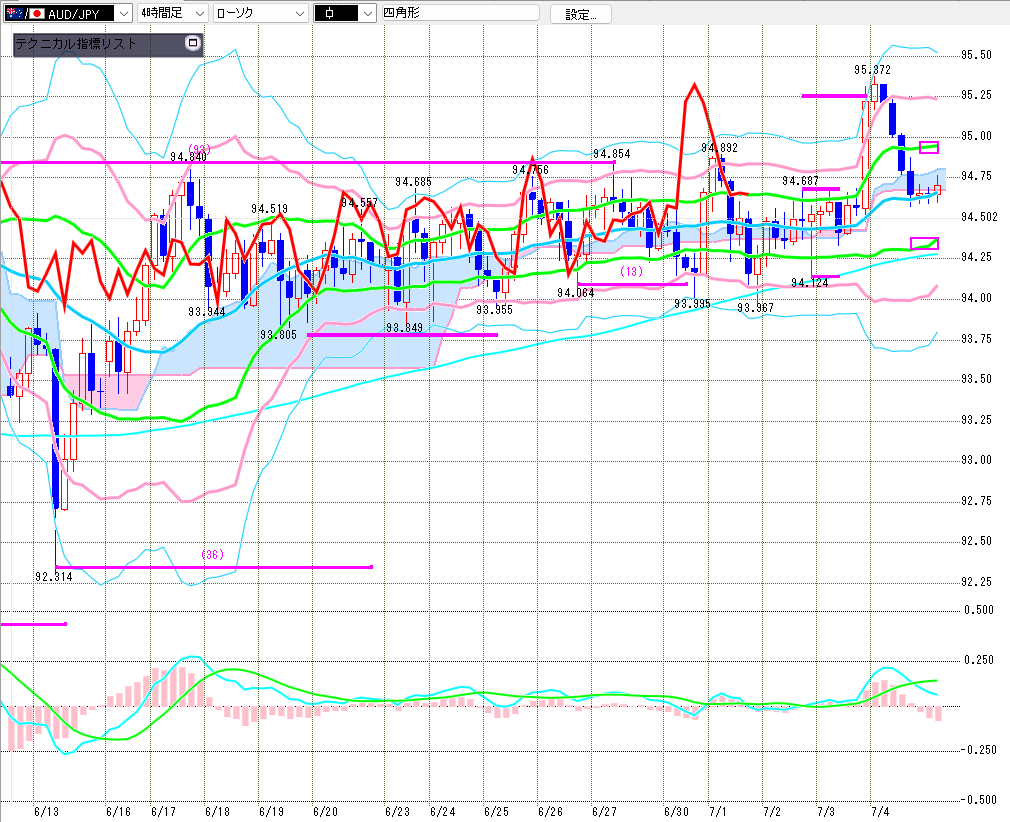The image size is (1010, 822).
Task: Click the 95.50 price axis value
Action: click(977, 55)
